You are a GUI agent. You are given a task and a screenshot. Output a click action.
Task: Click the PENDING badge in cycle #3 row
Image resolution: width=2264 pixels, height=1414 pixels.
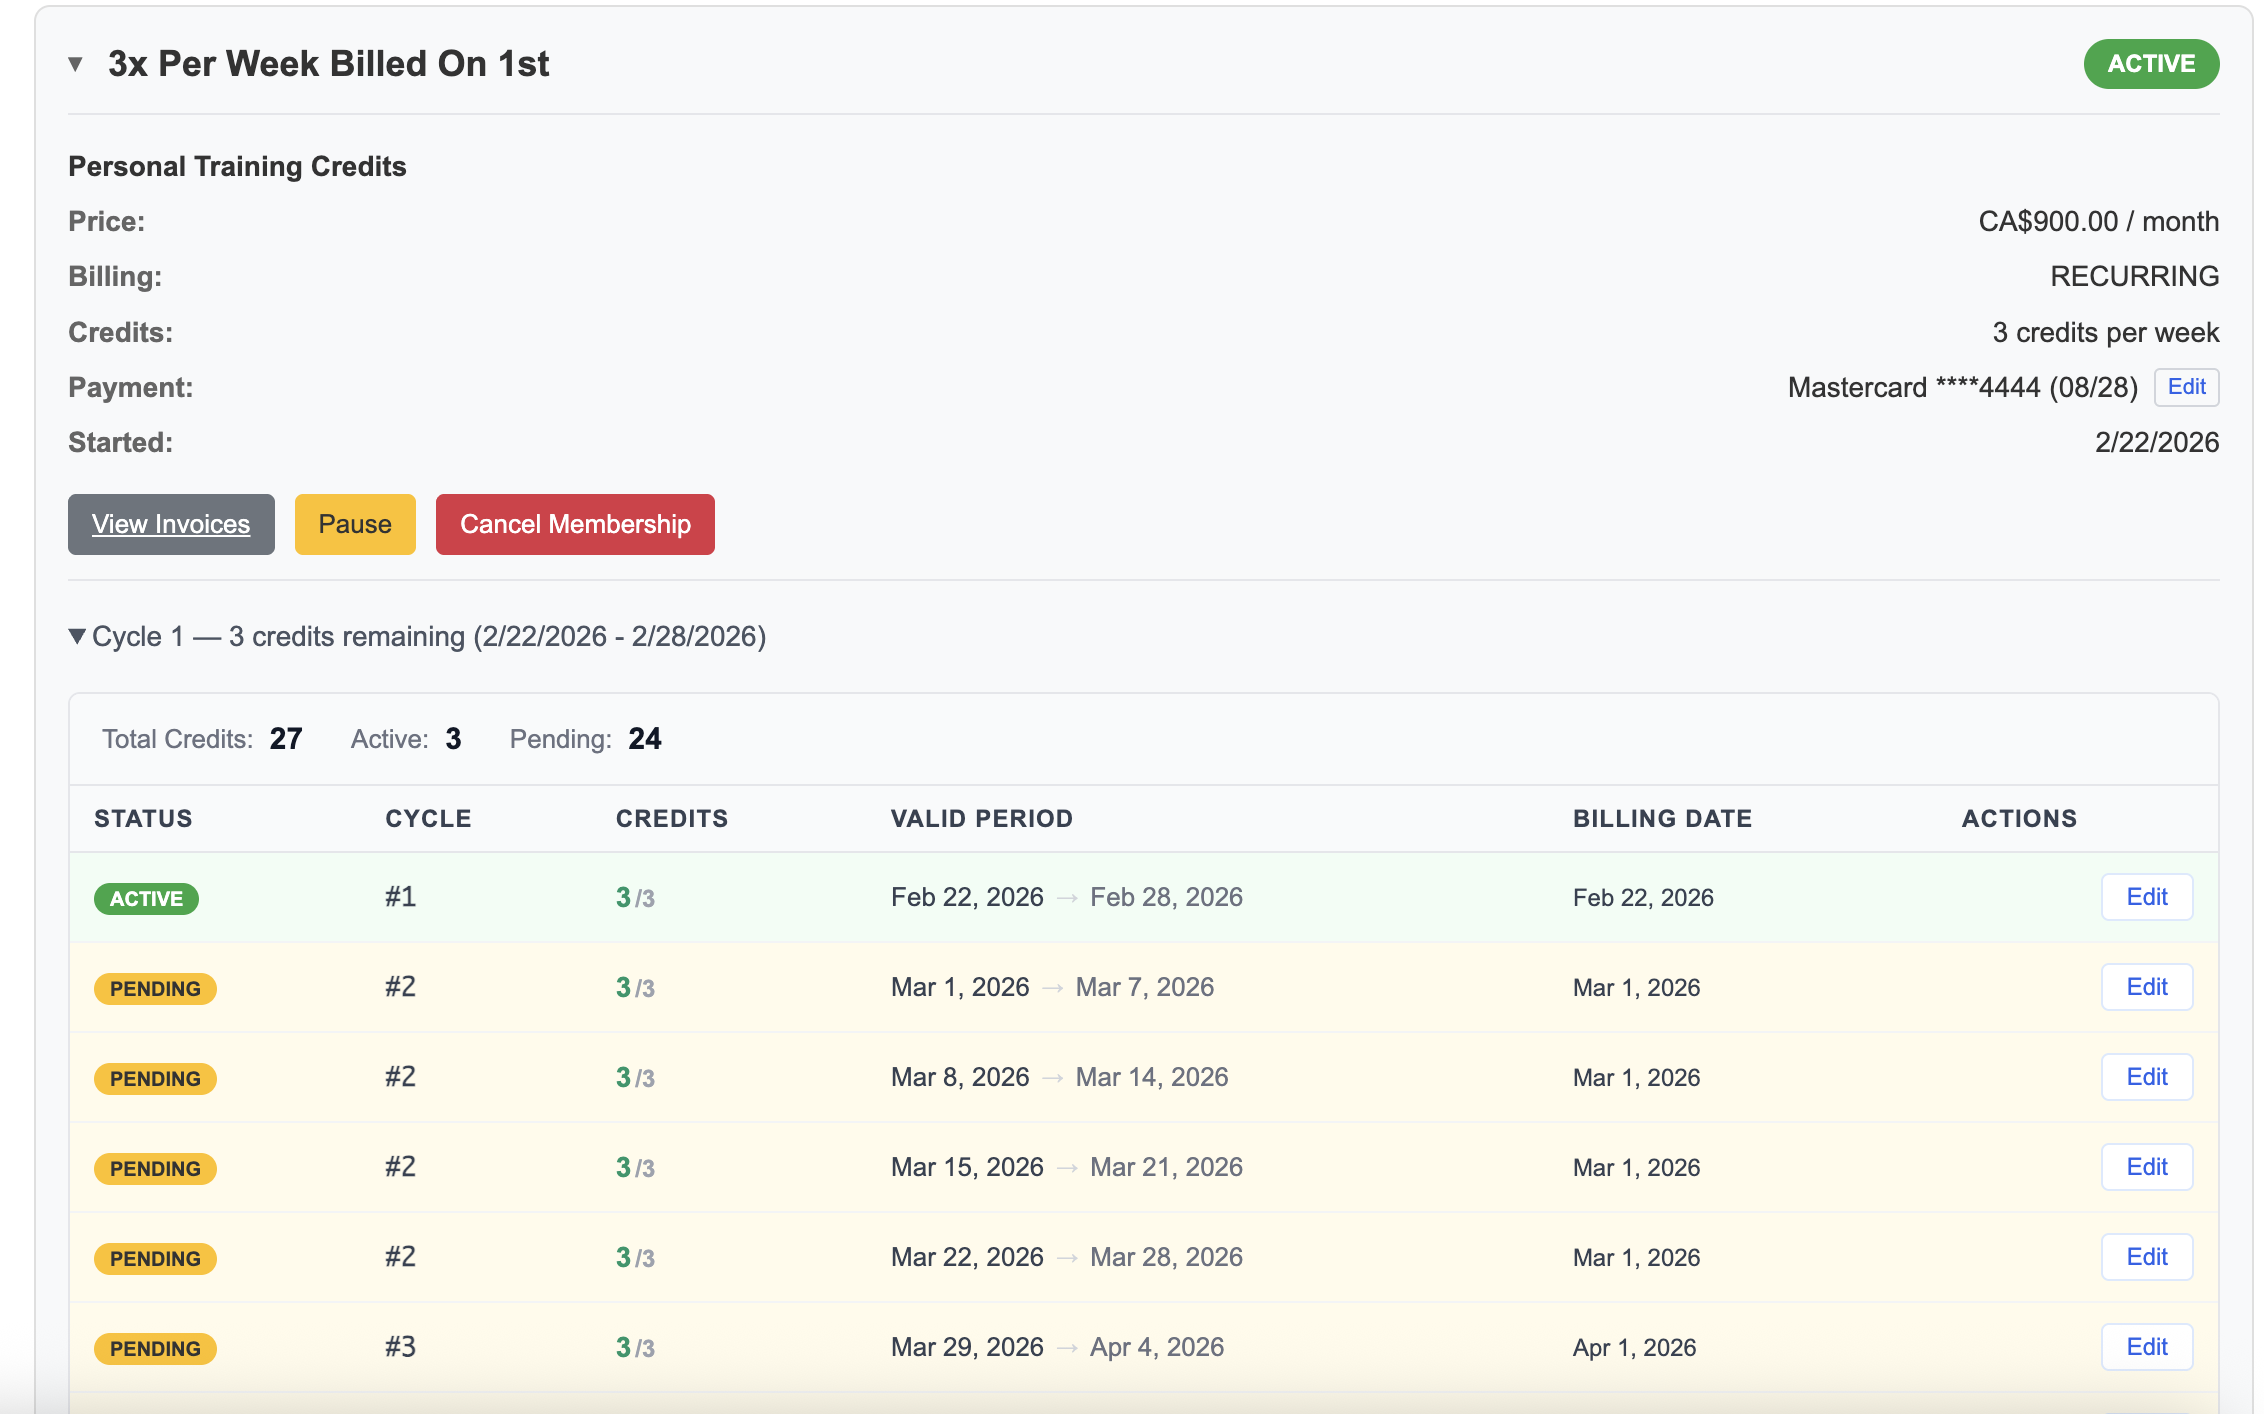[x=155, y=1349]
